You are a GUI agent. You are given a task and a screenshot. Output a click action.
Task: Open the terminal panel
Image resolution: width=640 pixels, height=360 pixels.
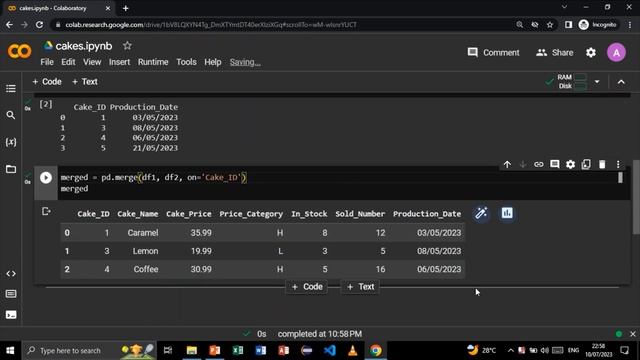click(x=11, y=315)
